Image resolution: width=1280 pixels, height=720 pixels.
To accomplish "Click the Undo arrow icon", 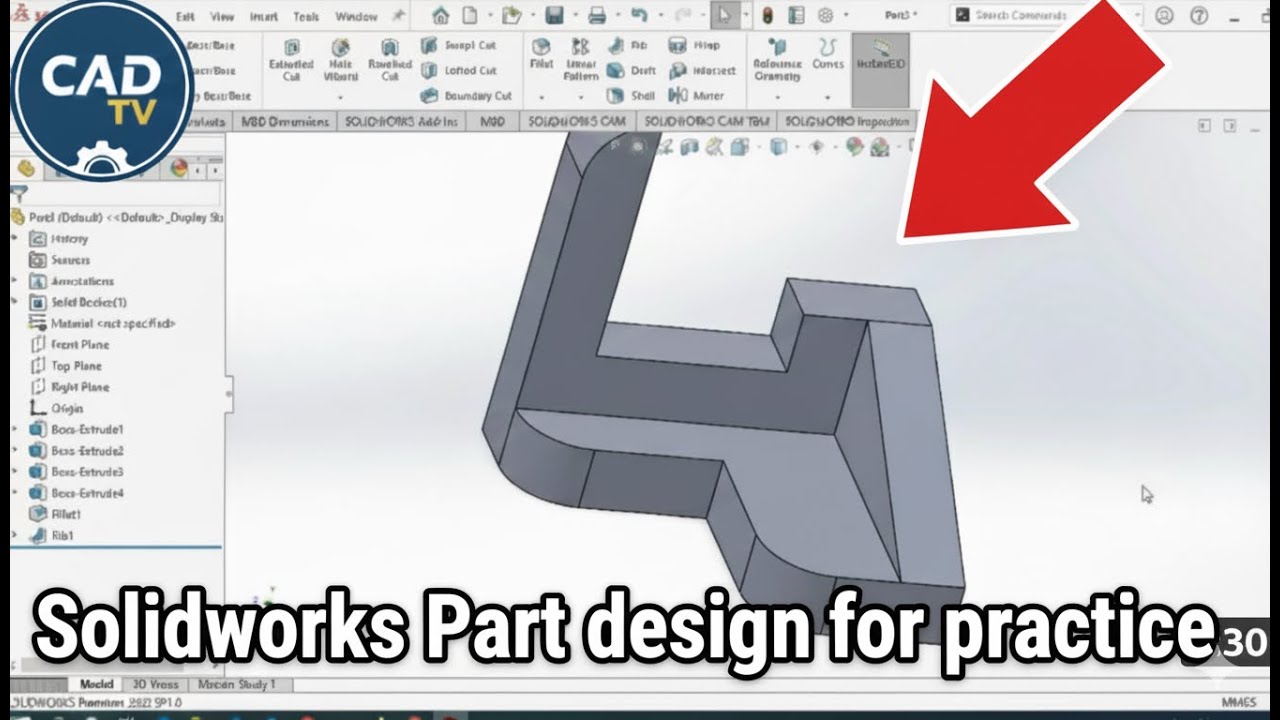I will (x=640, y=15).
